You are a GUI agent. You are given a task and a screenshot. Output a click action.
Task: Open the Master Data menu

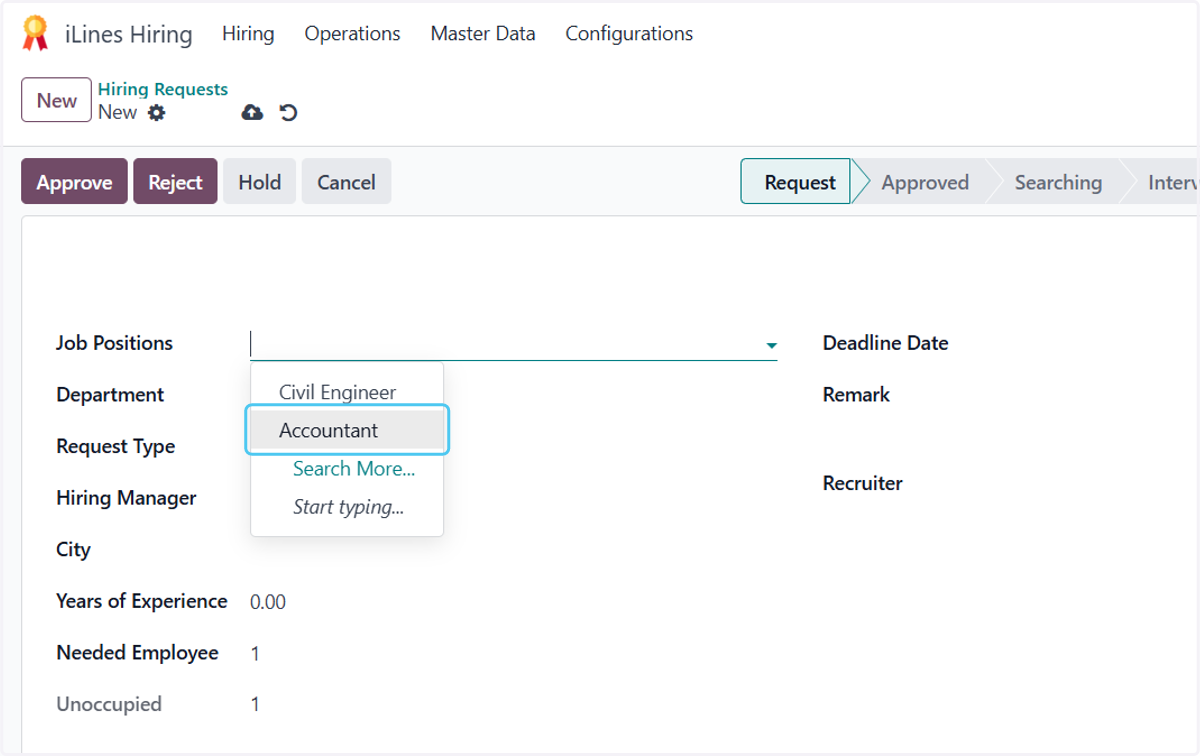483,33
